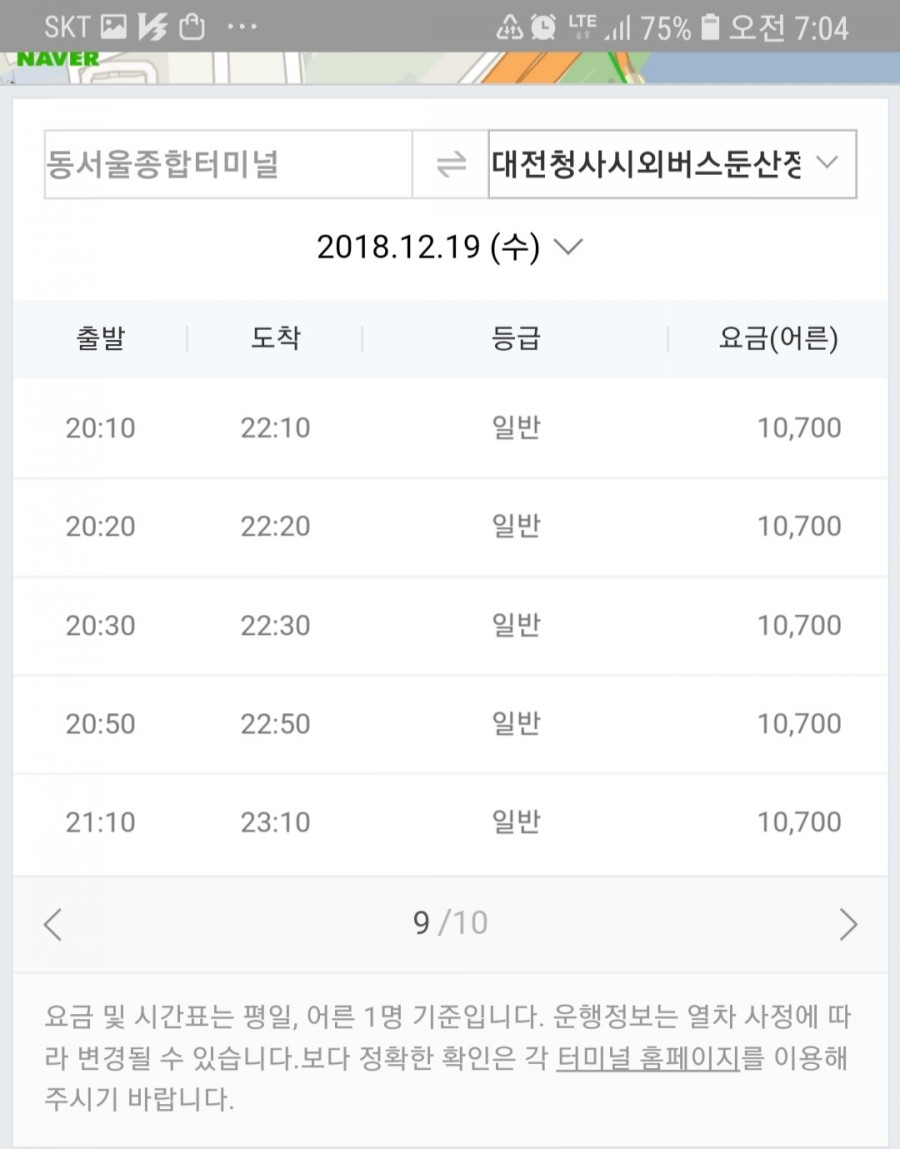
Task: Select the 20:50 departure bus
Action: pos(450,724)
